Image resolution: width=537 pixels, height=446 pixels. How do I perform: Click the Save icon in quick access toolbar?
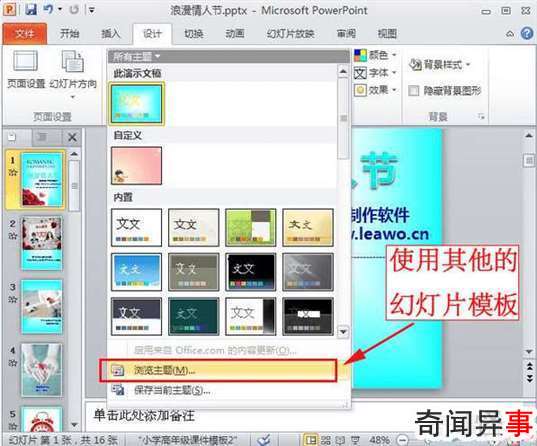pos(31,9)
